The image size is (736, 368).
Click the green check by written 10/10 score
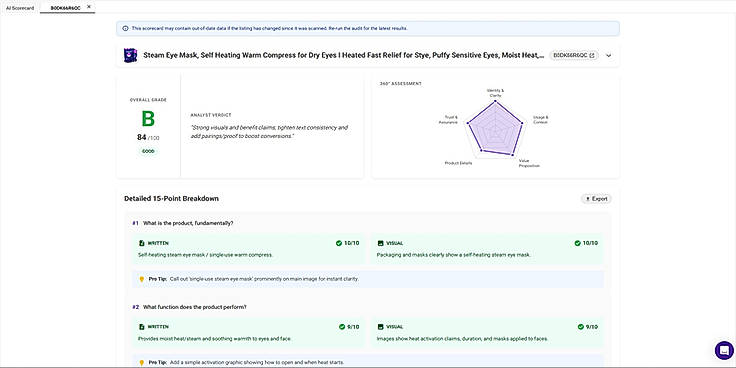pos(338,243)
